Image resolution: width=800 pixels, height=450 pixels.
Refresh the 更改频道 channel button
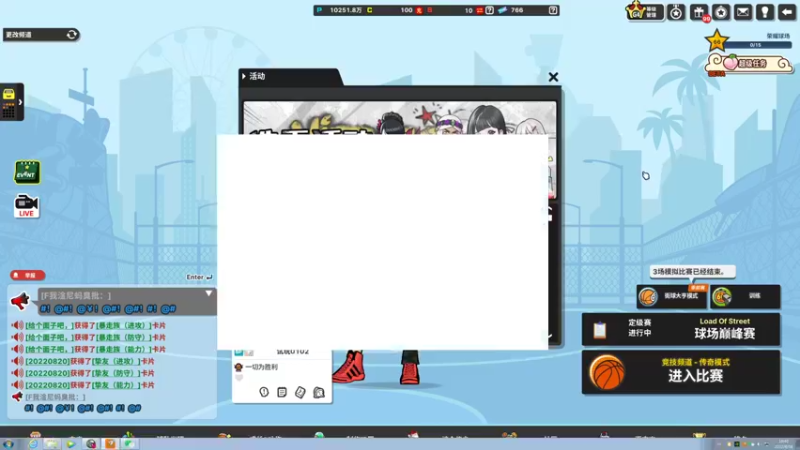coord(72,35)
